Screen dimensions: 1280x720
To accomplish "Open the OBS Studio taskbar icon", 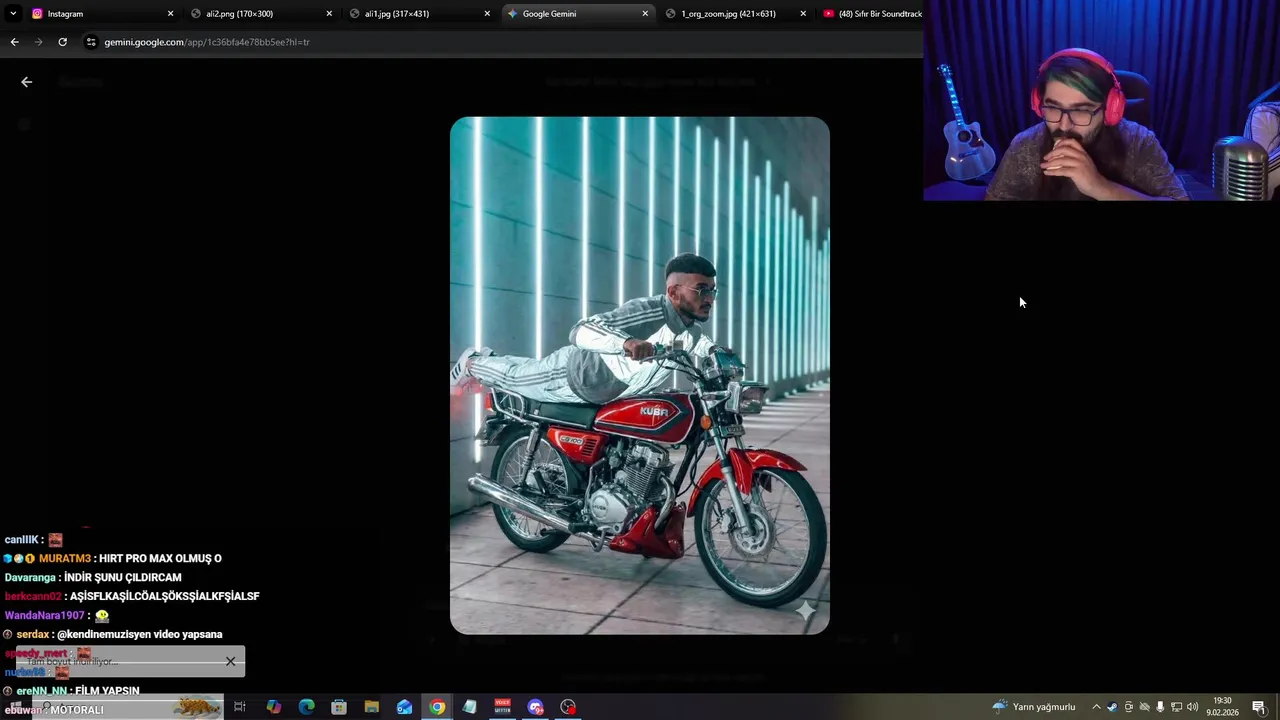I will tap(568, 707).
